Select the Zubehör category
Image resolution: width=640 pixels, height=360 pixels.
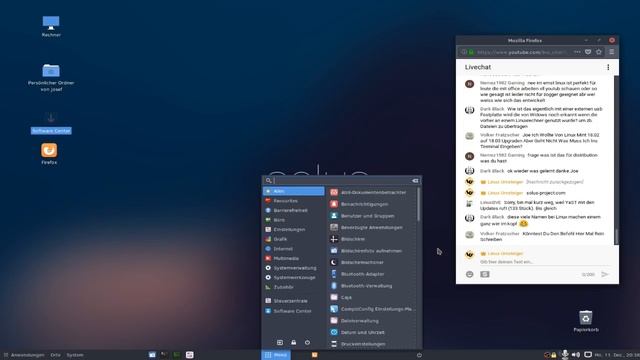pos(293,287)
